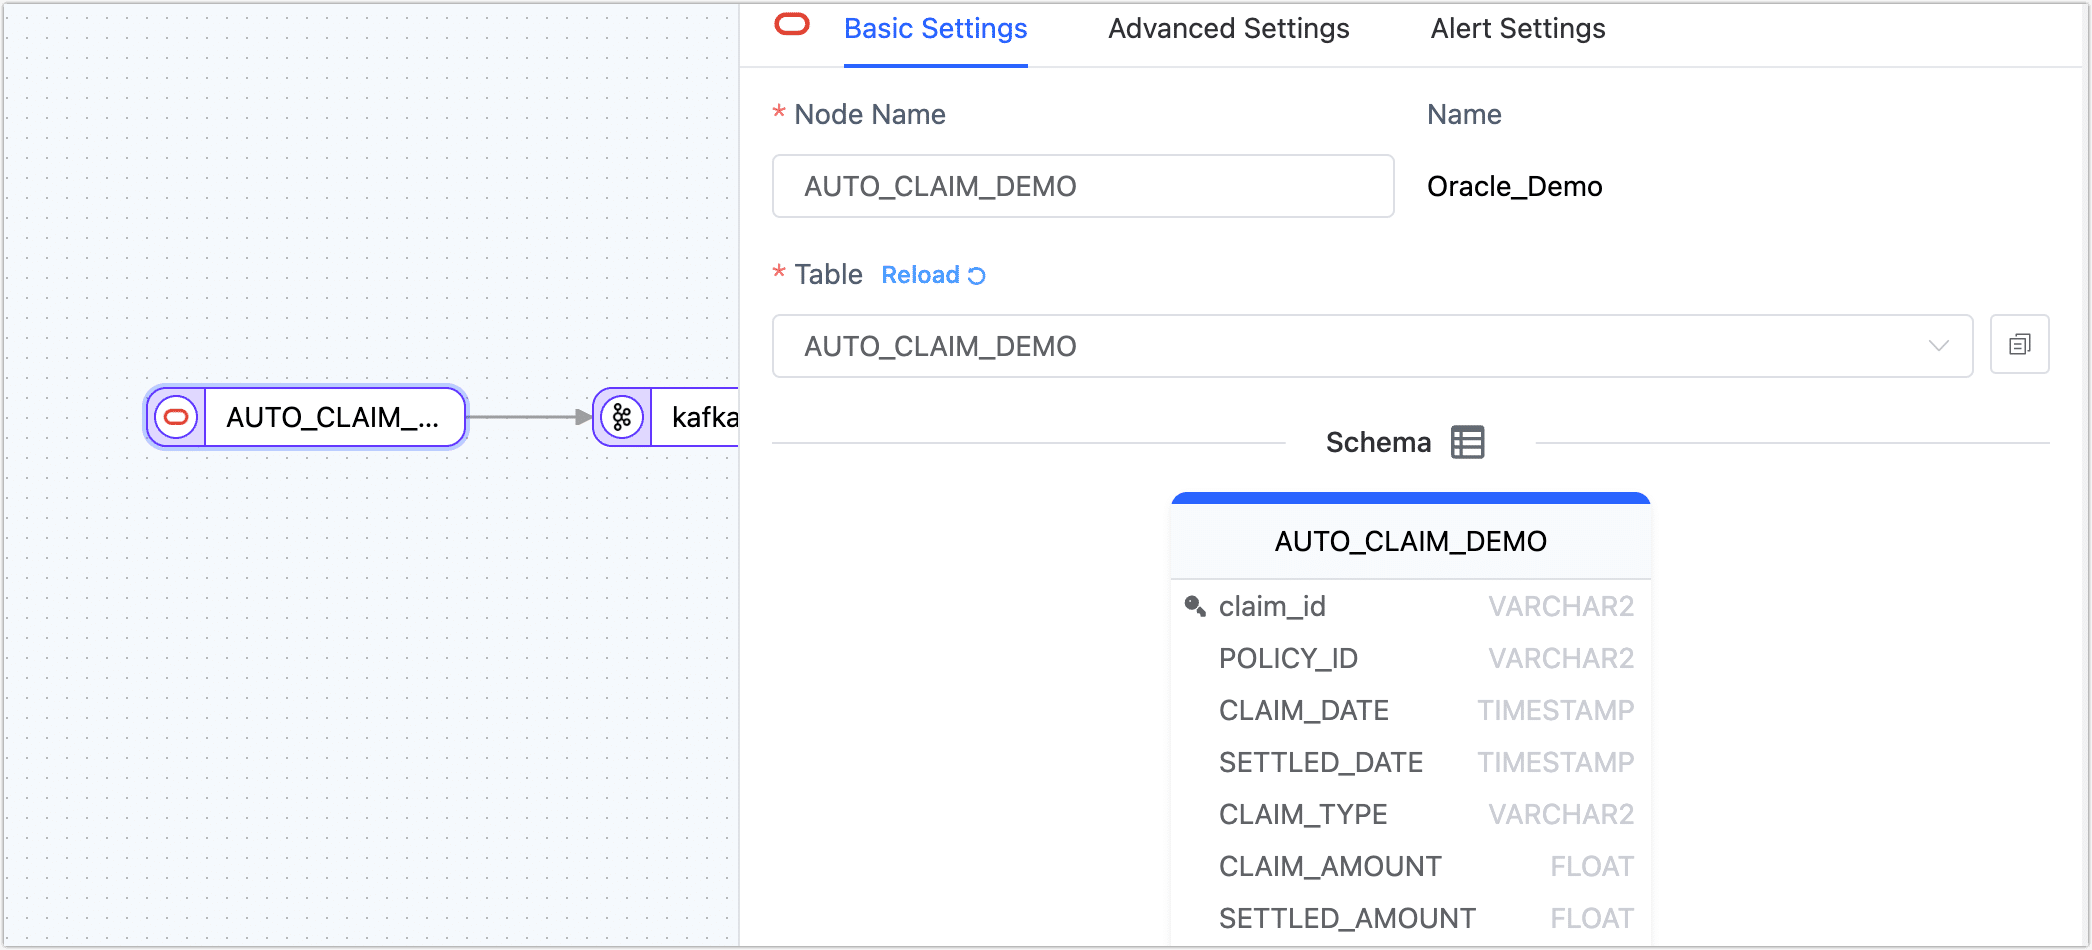Click the Oracle icon beside the Basic Settings tab
2092x950 pixels.
(x=791, y=22)
